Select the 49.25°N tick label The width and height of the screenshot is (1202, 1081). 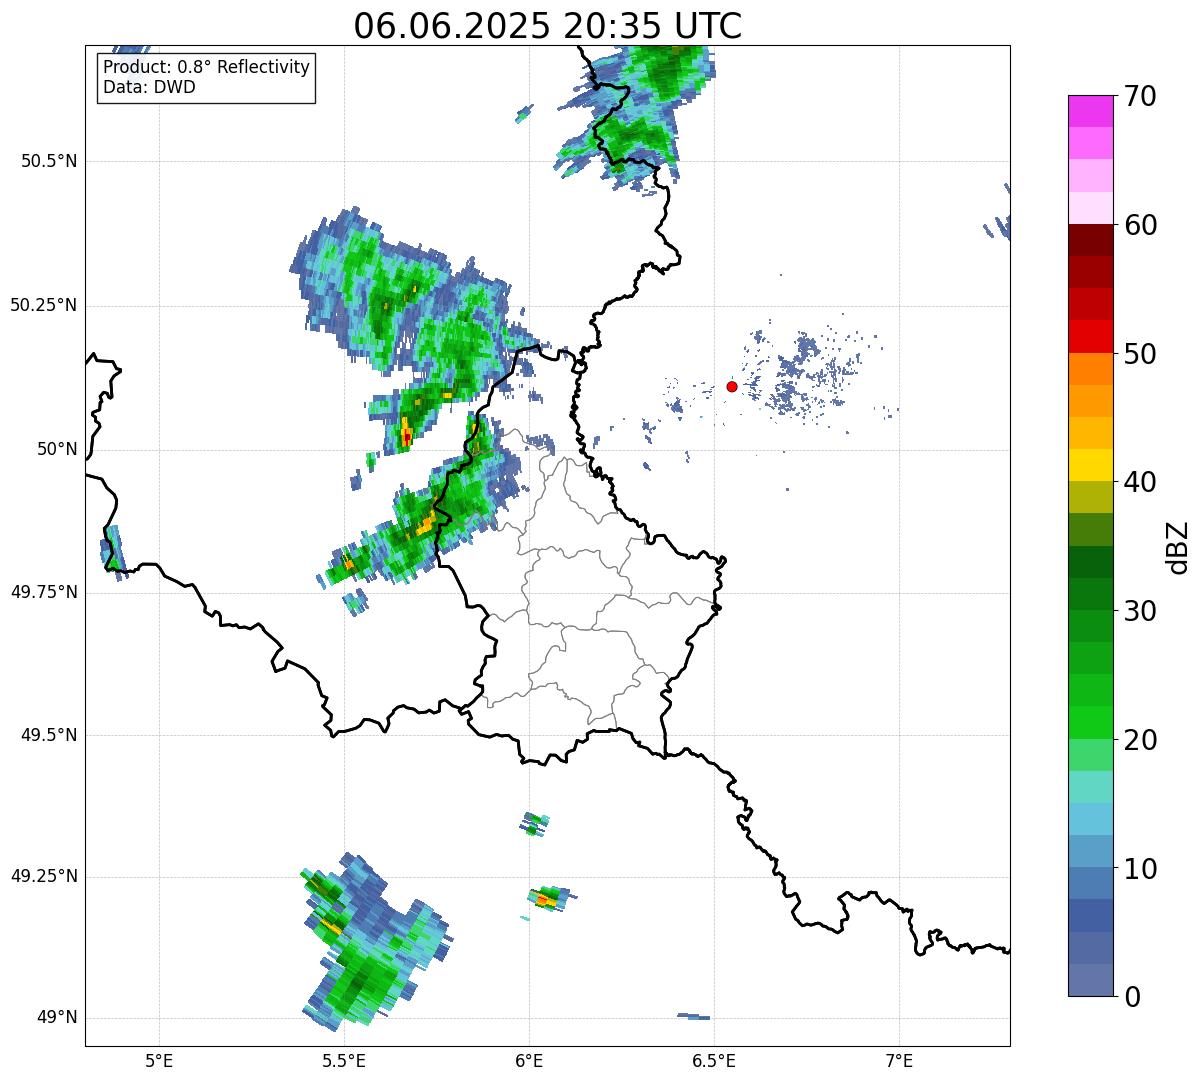click(x=44, y=876)
